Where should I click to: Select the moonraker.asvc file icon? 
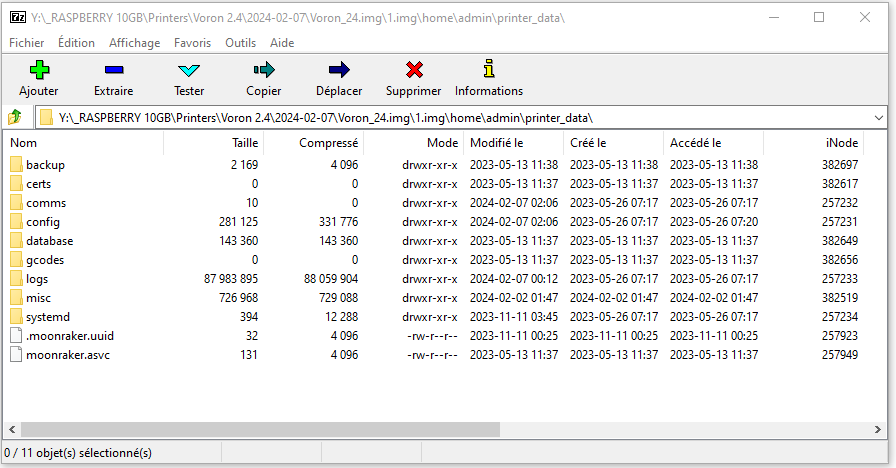click(16, 355)
